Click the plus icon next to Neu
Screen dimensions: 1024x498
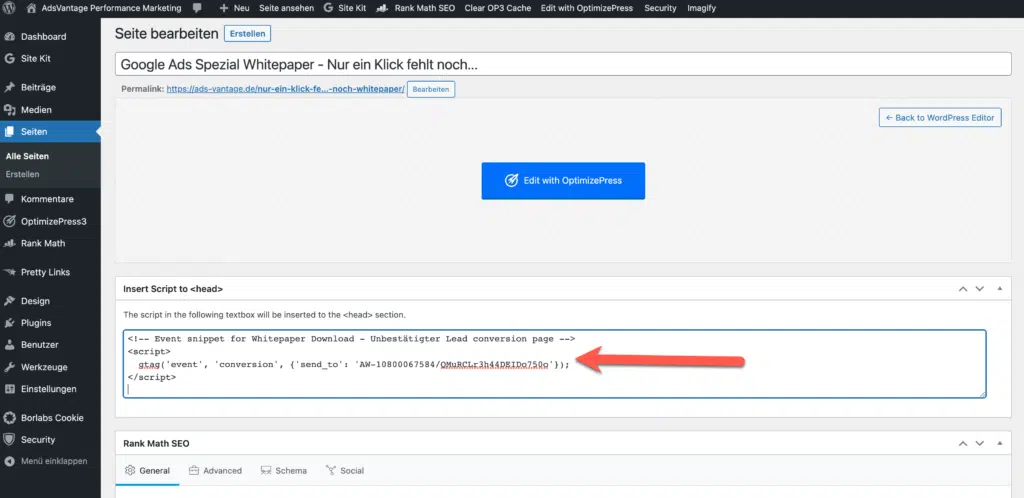coord(224,8)
